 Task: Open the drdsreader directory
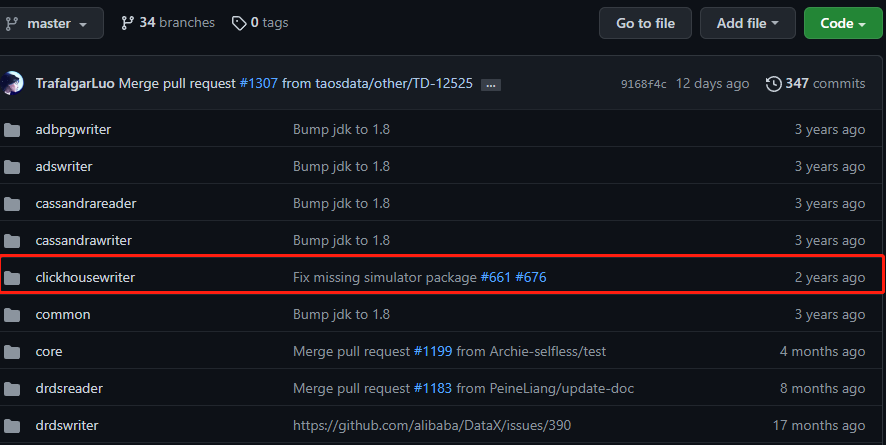coord(69,389)
